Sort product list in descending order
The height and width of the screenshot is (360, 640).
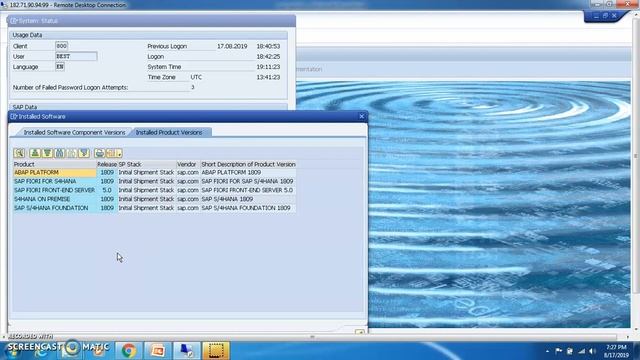47,153
